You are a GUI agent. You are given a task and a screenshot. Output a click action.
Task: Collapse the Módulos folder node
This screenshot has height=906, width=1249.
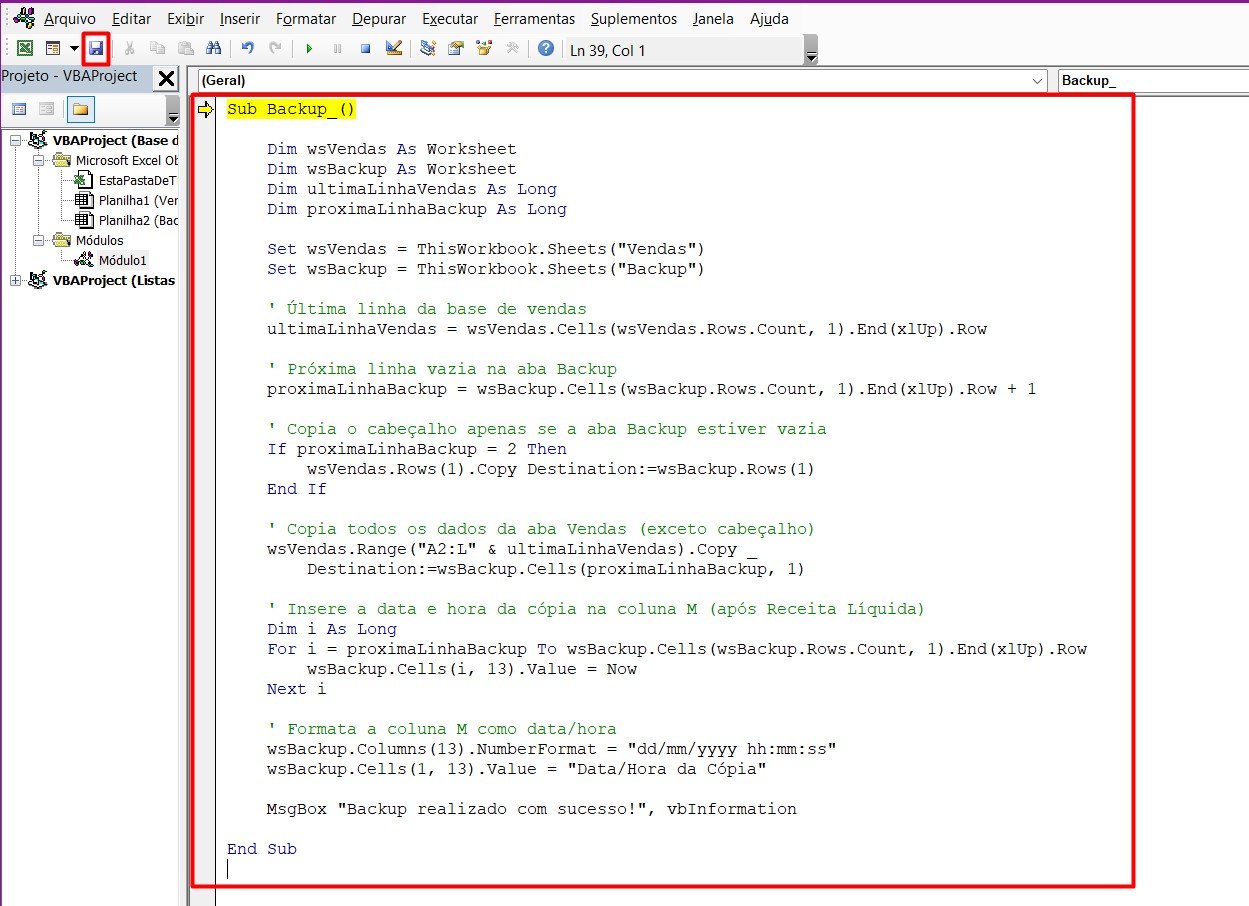point(38,240)
